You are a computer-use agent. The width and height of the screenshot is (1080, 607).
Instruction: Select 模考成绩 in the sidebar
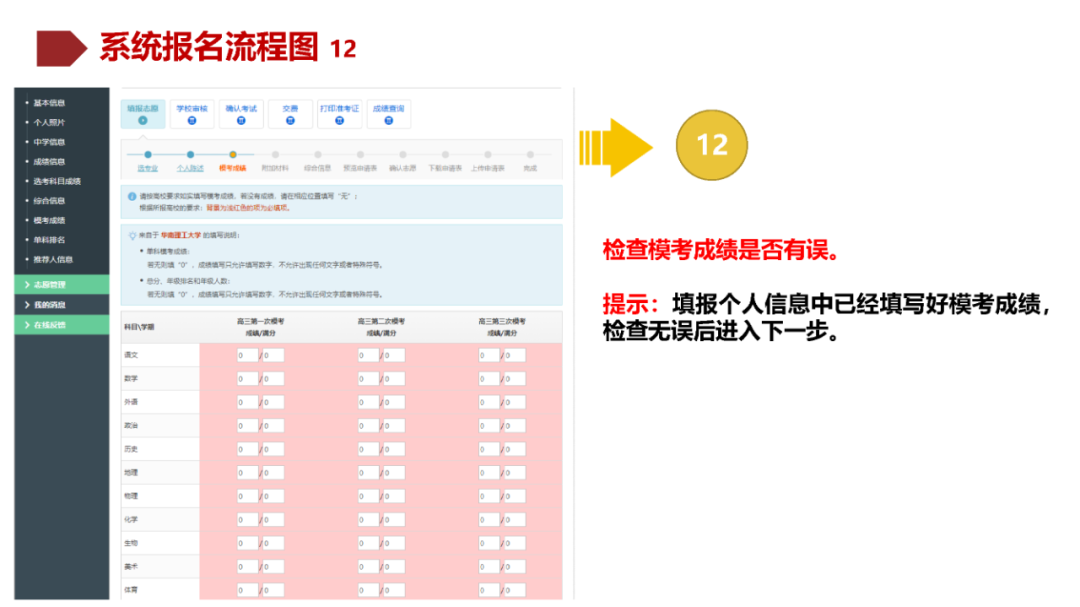[x=49, y=219]
